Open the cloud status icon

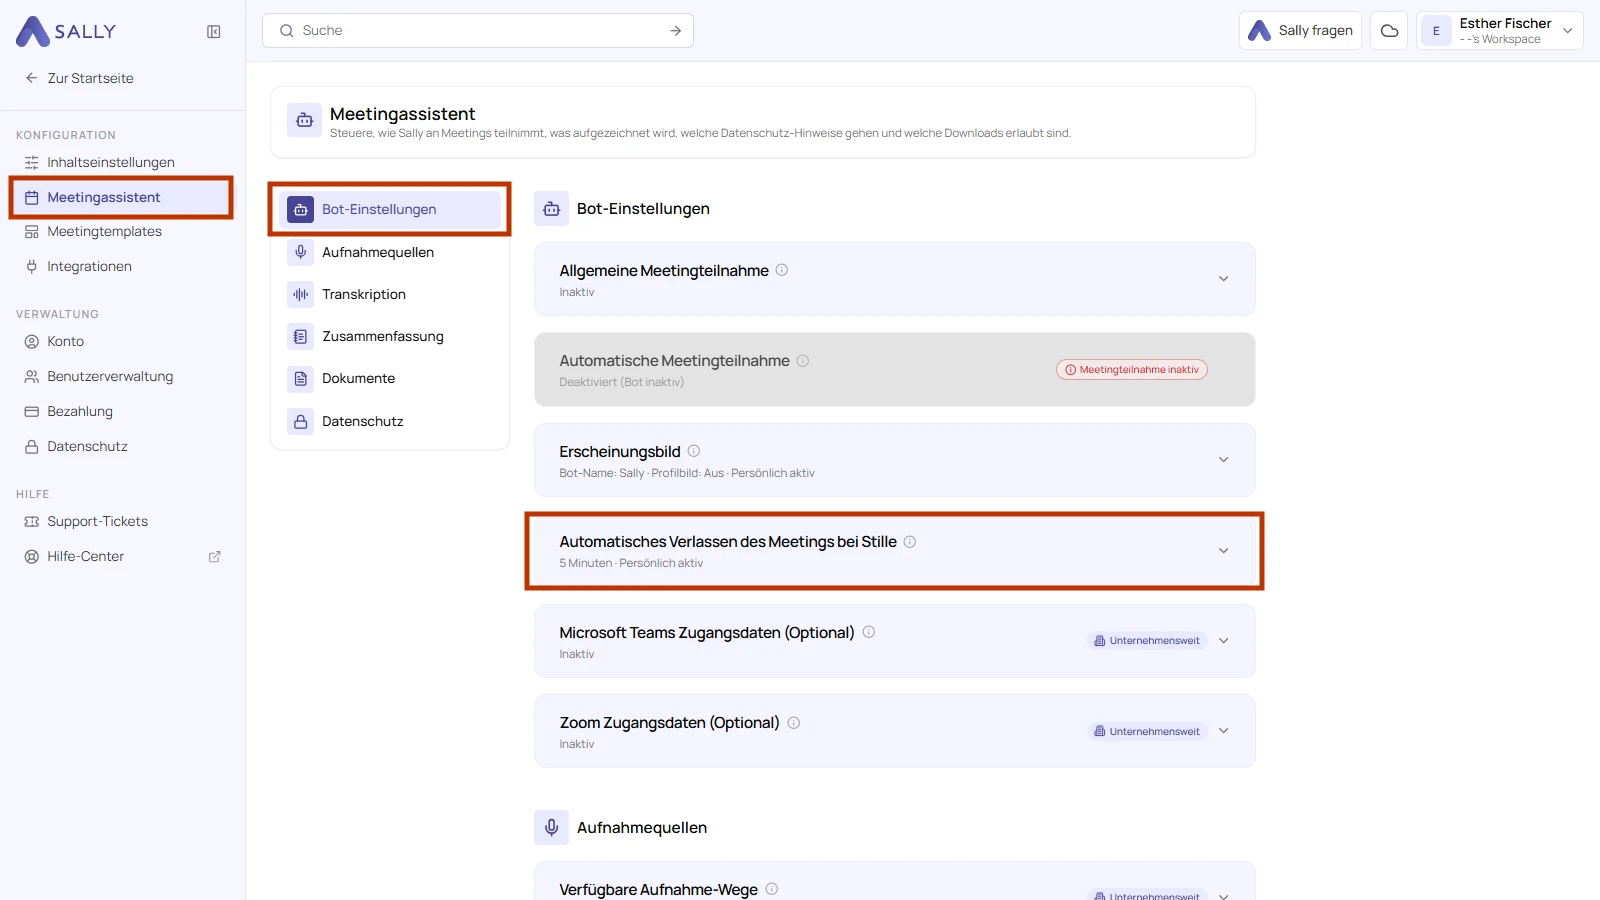point(1389,31)
